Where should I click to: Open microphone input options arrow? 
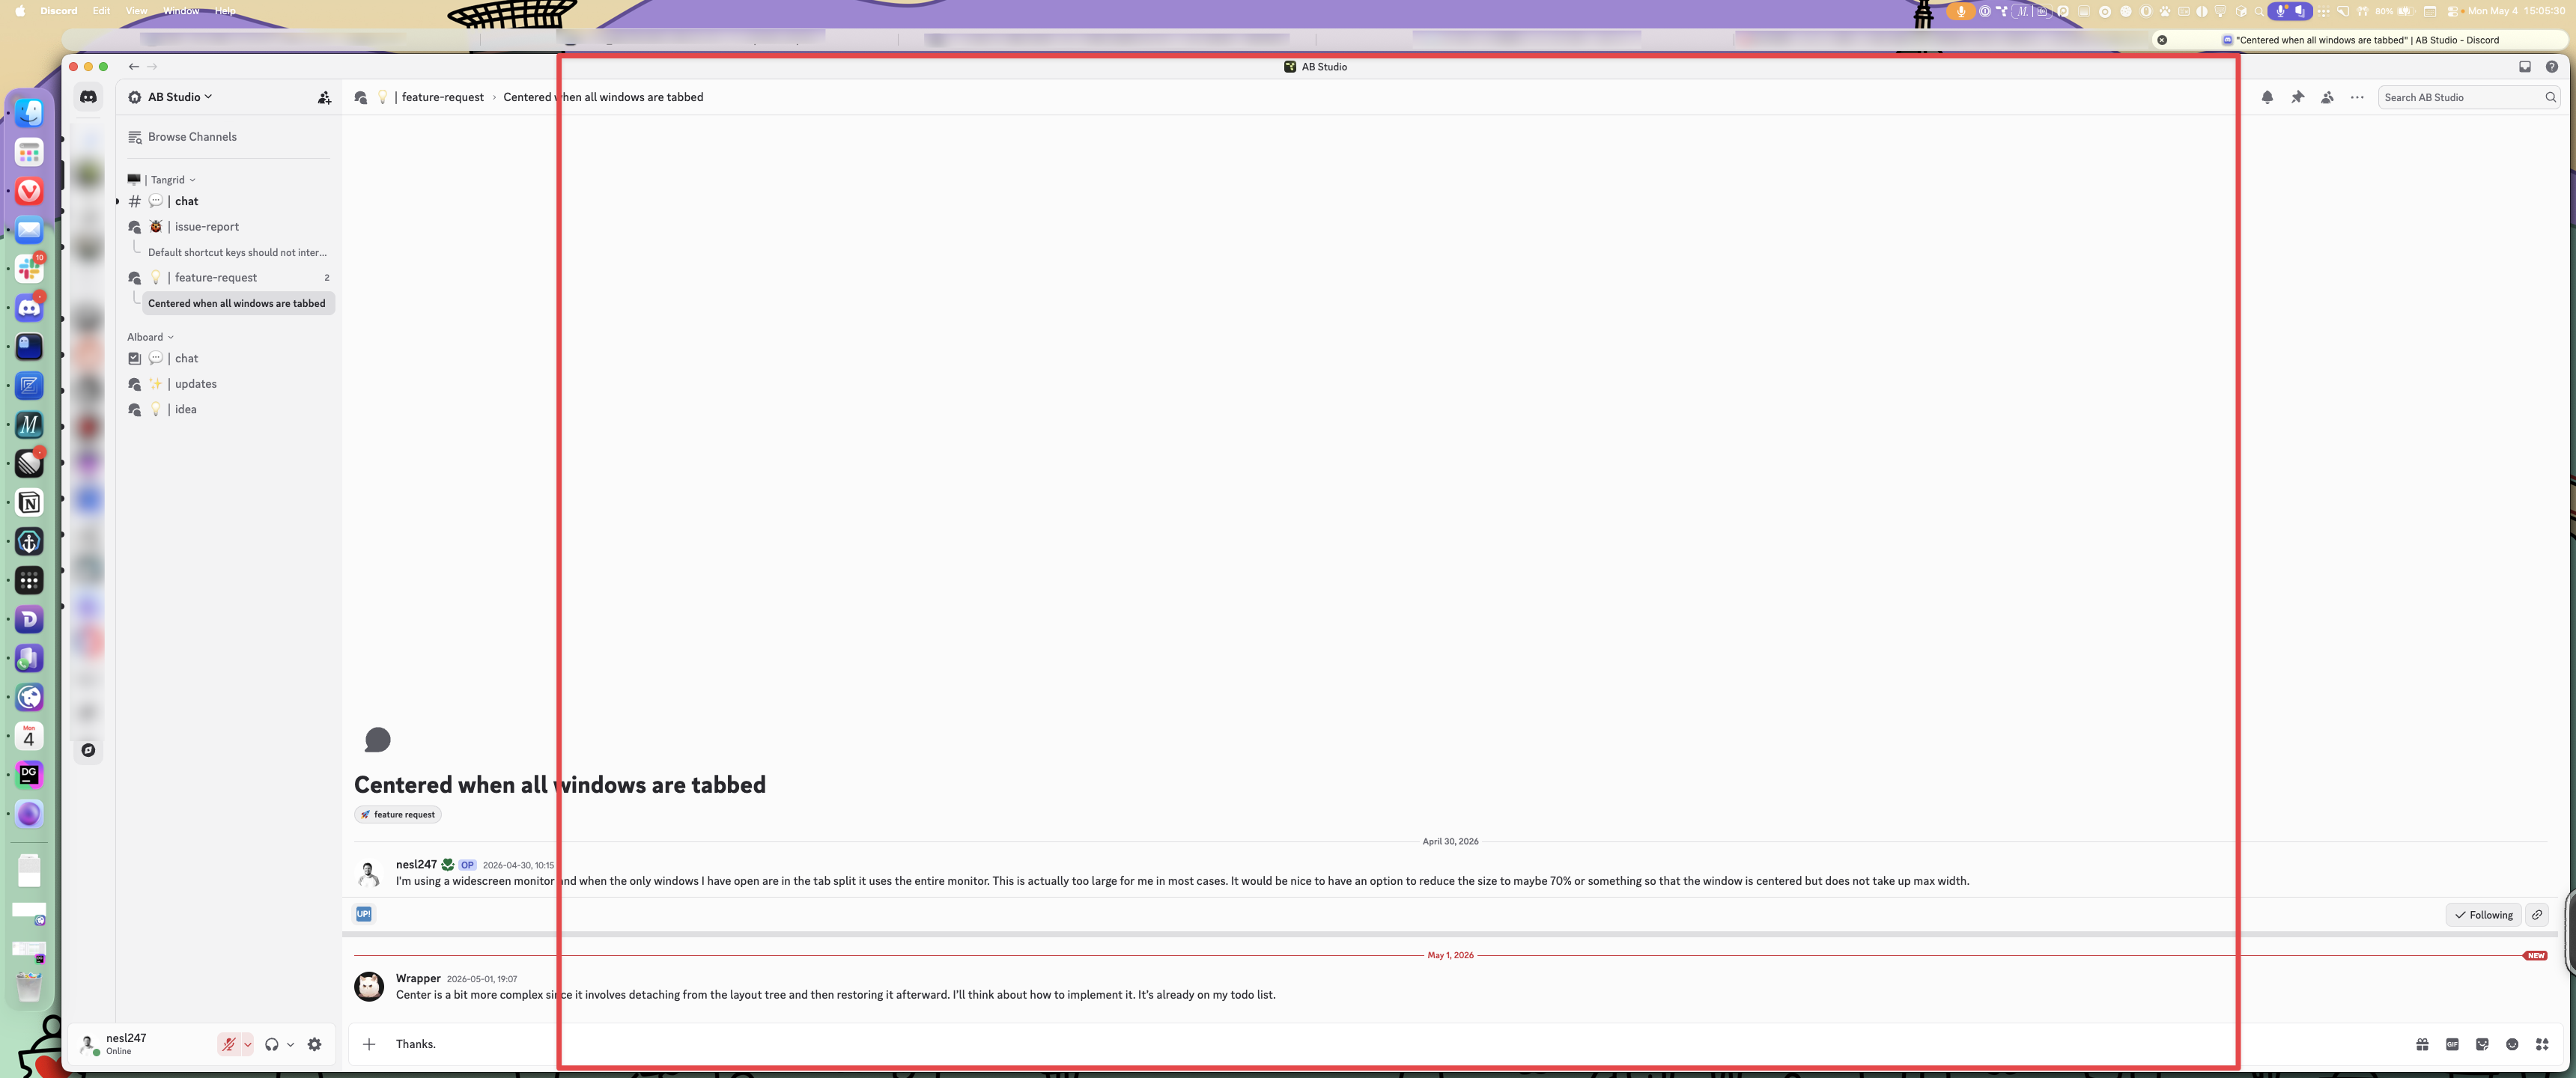[x=247, y=1044]
